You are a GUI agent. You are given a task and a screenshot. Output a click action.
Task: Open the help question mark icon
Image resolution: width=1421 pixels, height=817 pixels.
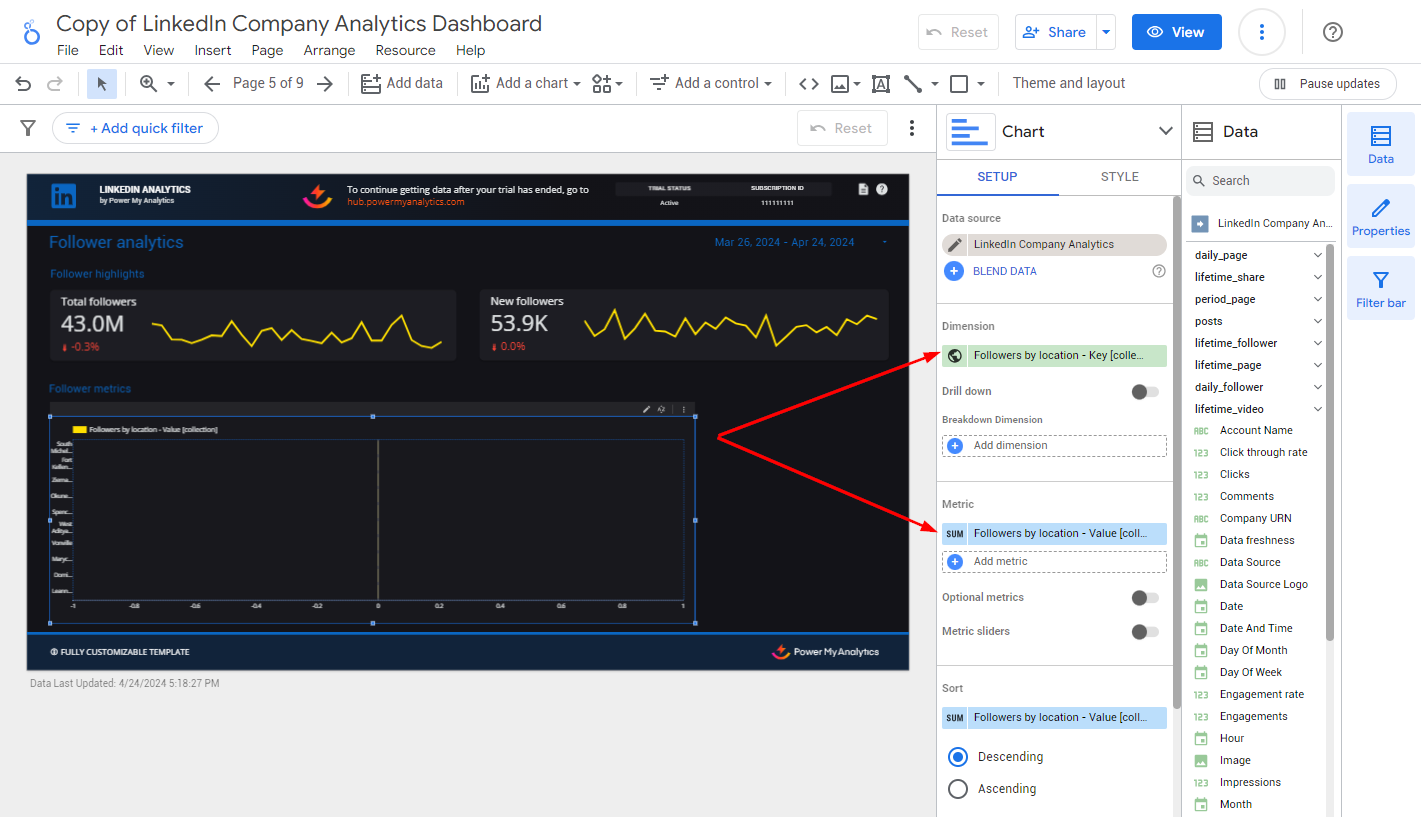coord(1332,32)
